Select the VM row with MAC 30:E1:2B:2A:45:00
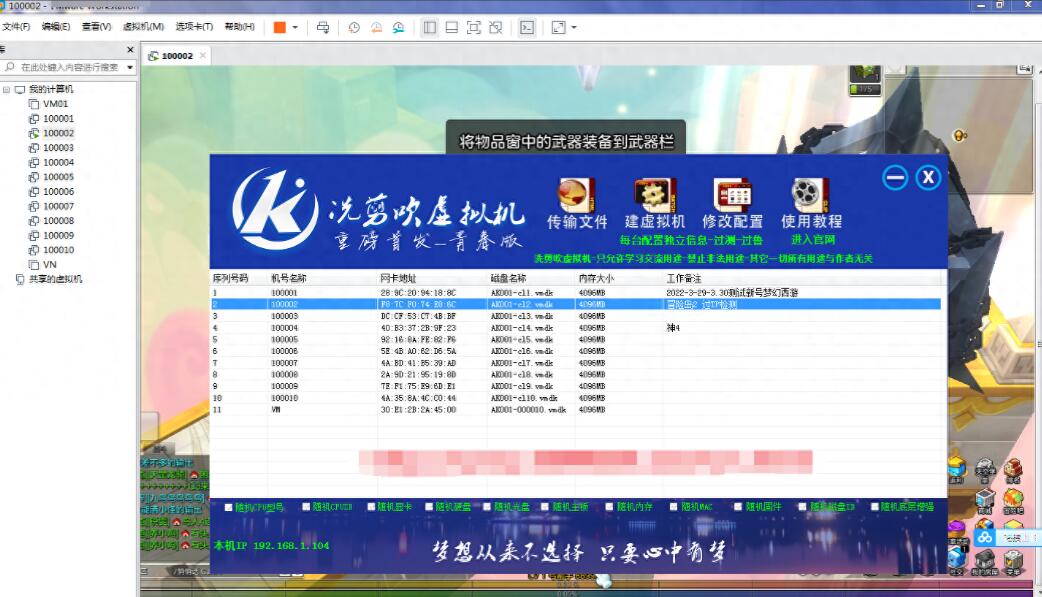 pos(575,410)
